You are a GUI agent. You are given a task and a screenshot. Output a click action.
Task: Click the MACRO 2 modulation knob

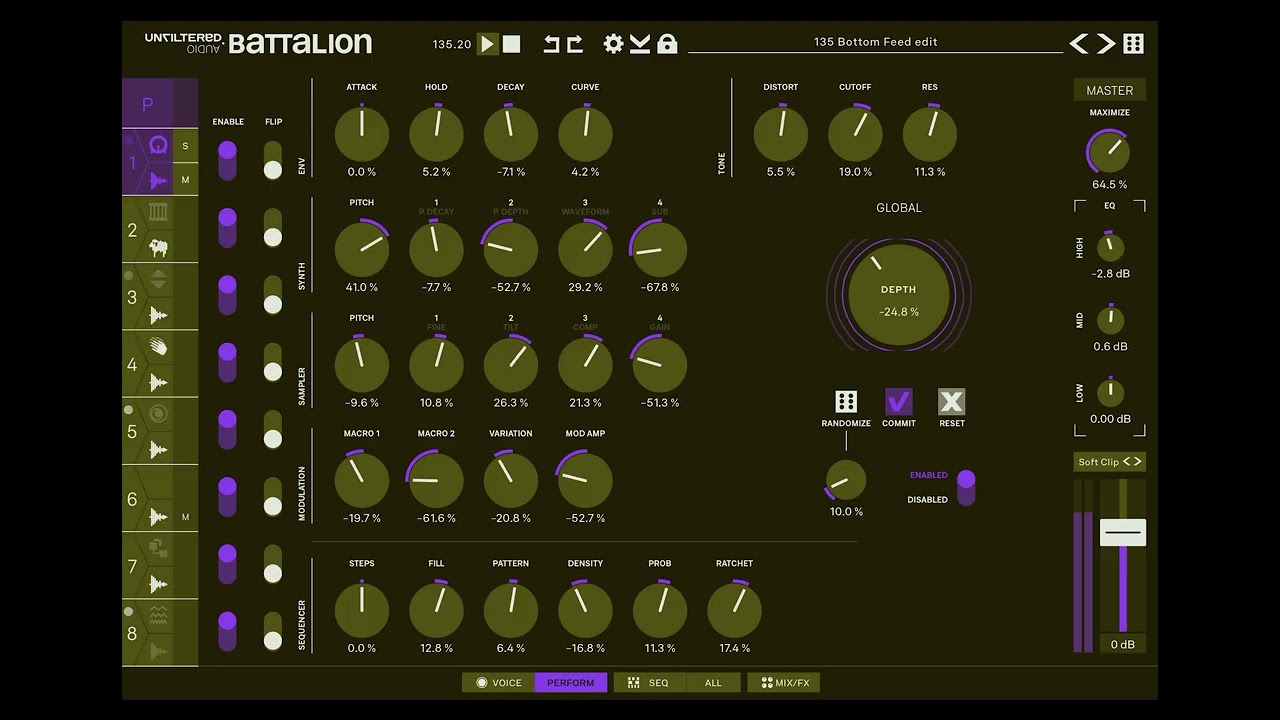pos(436,480)
